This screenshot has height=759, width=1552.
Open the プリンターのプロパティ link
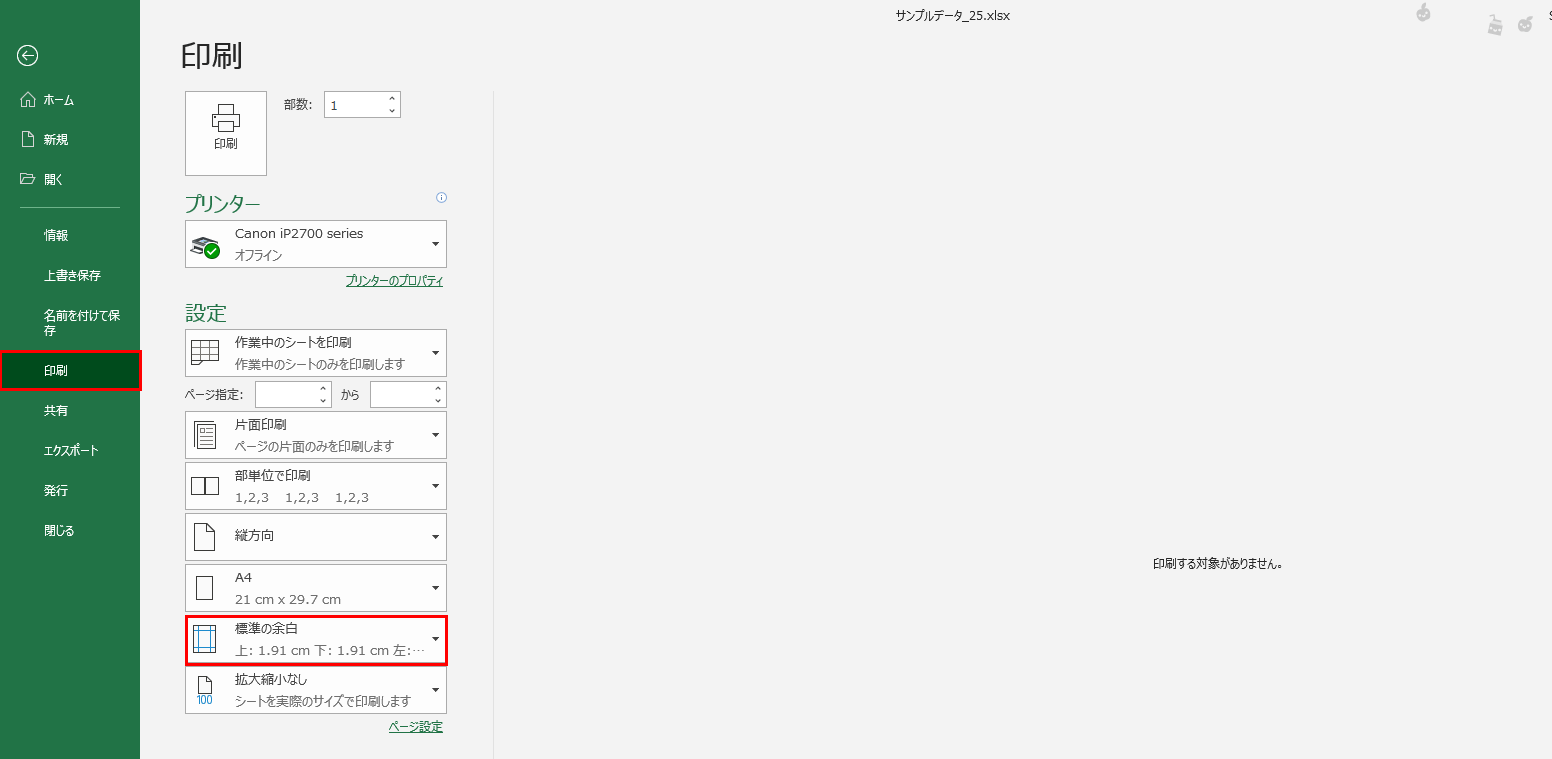point(394,281)
